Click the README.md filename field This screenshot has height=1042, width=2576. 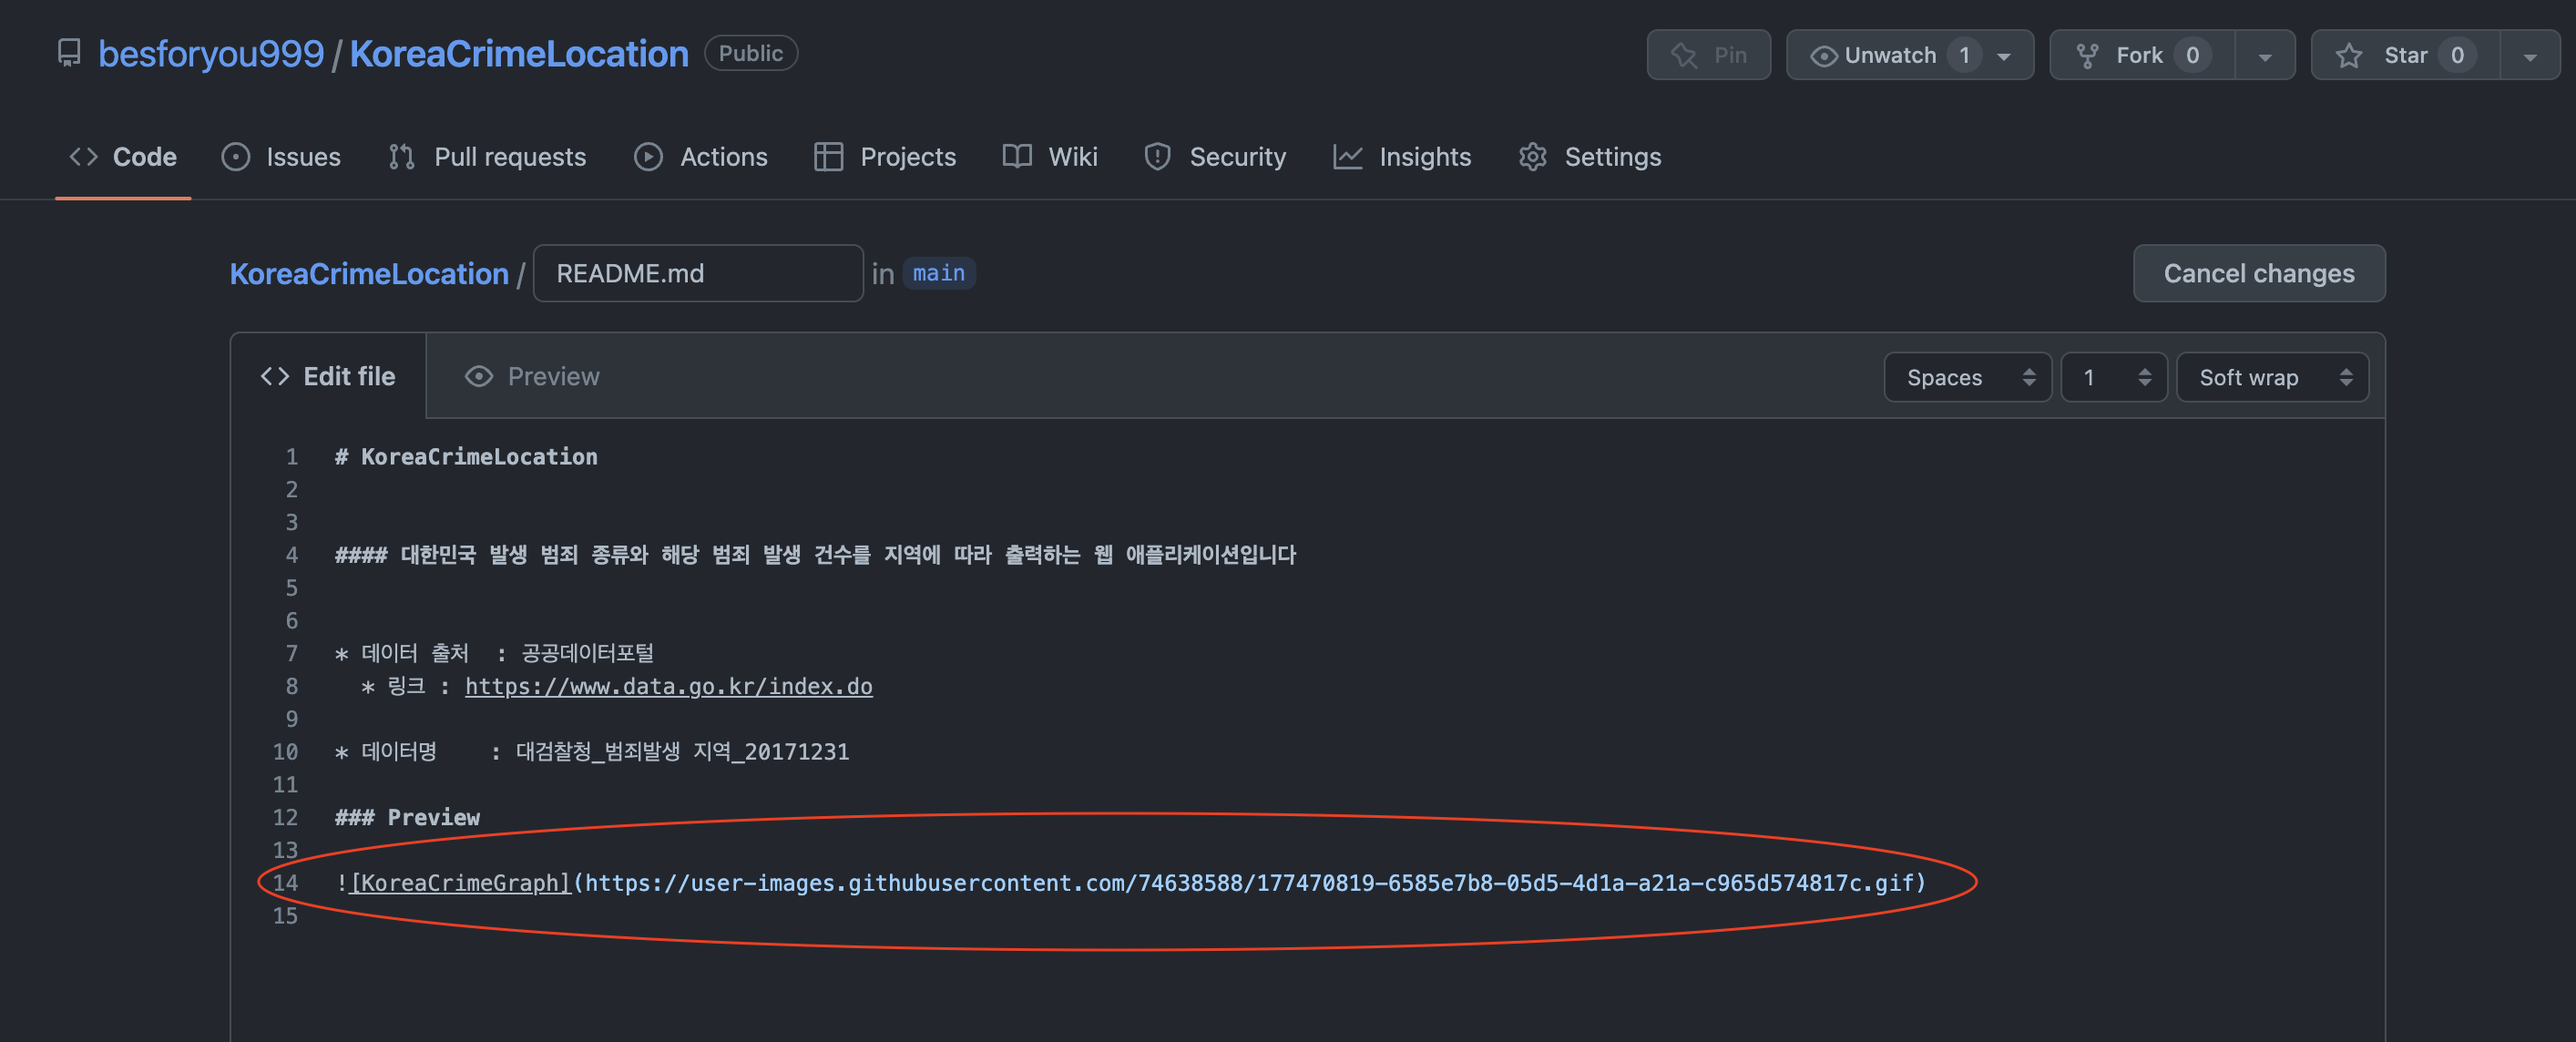coord(698,273)
